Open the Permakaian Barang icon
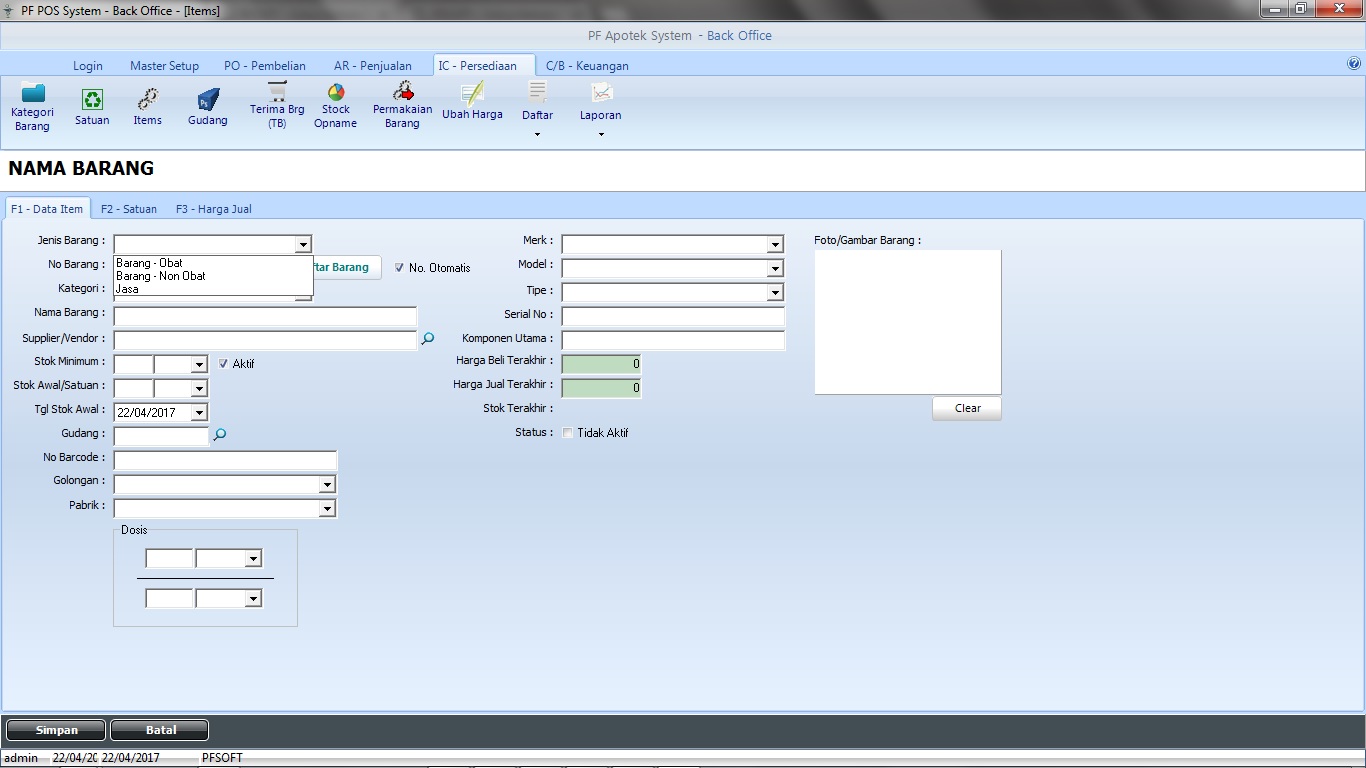Viewport: 1366px width, 768px height. pyautogui.click(x=402, y=104)
